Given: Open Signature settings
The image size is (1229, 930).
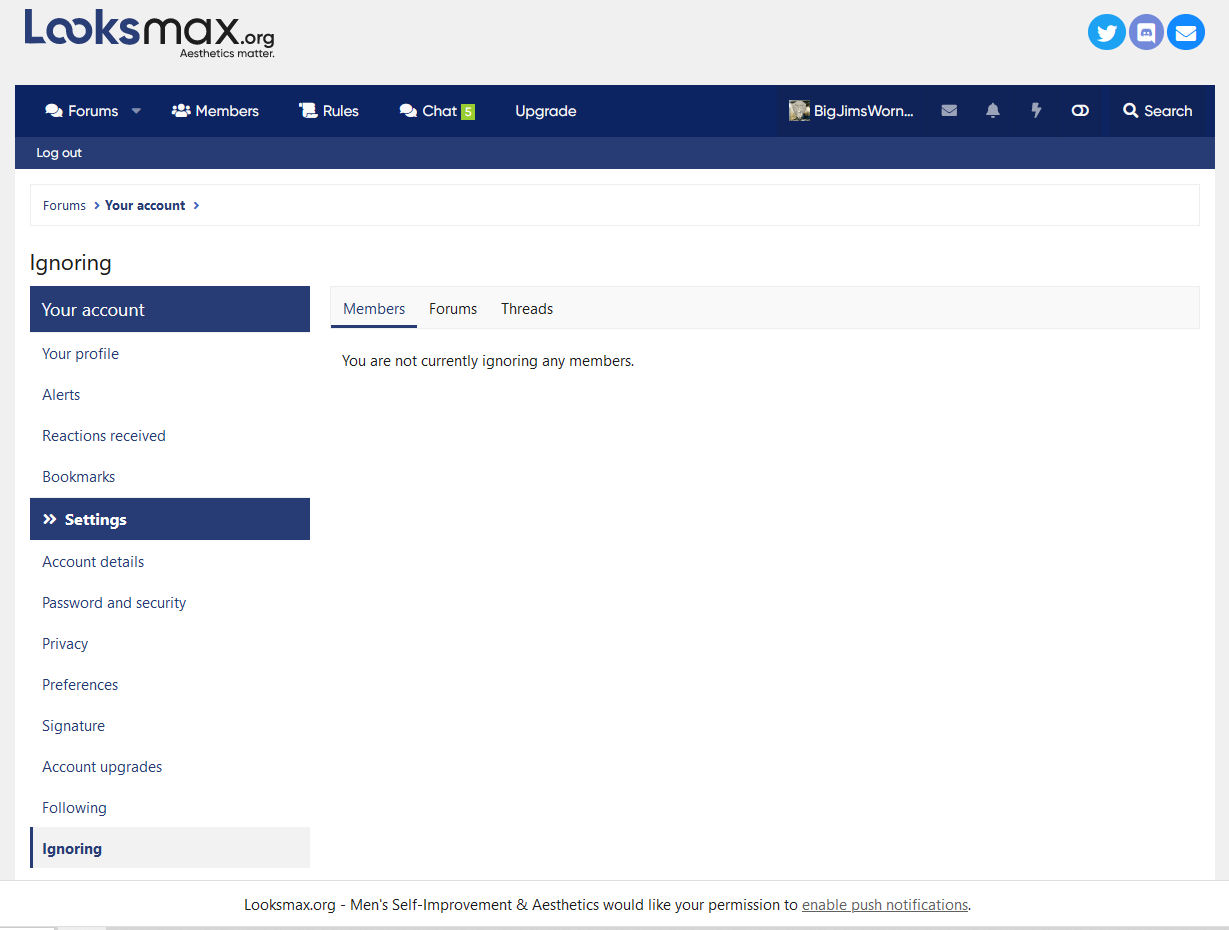Looking at the screenshot, I should [170, 726].
